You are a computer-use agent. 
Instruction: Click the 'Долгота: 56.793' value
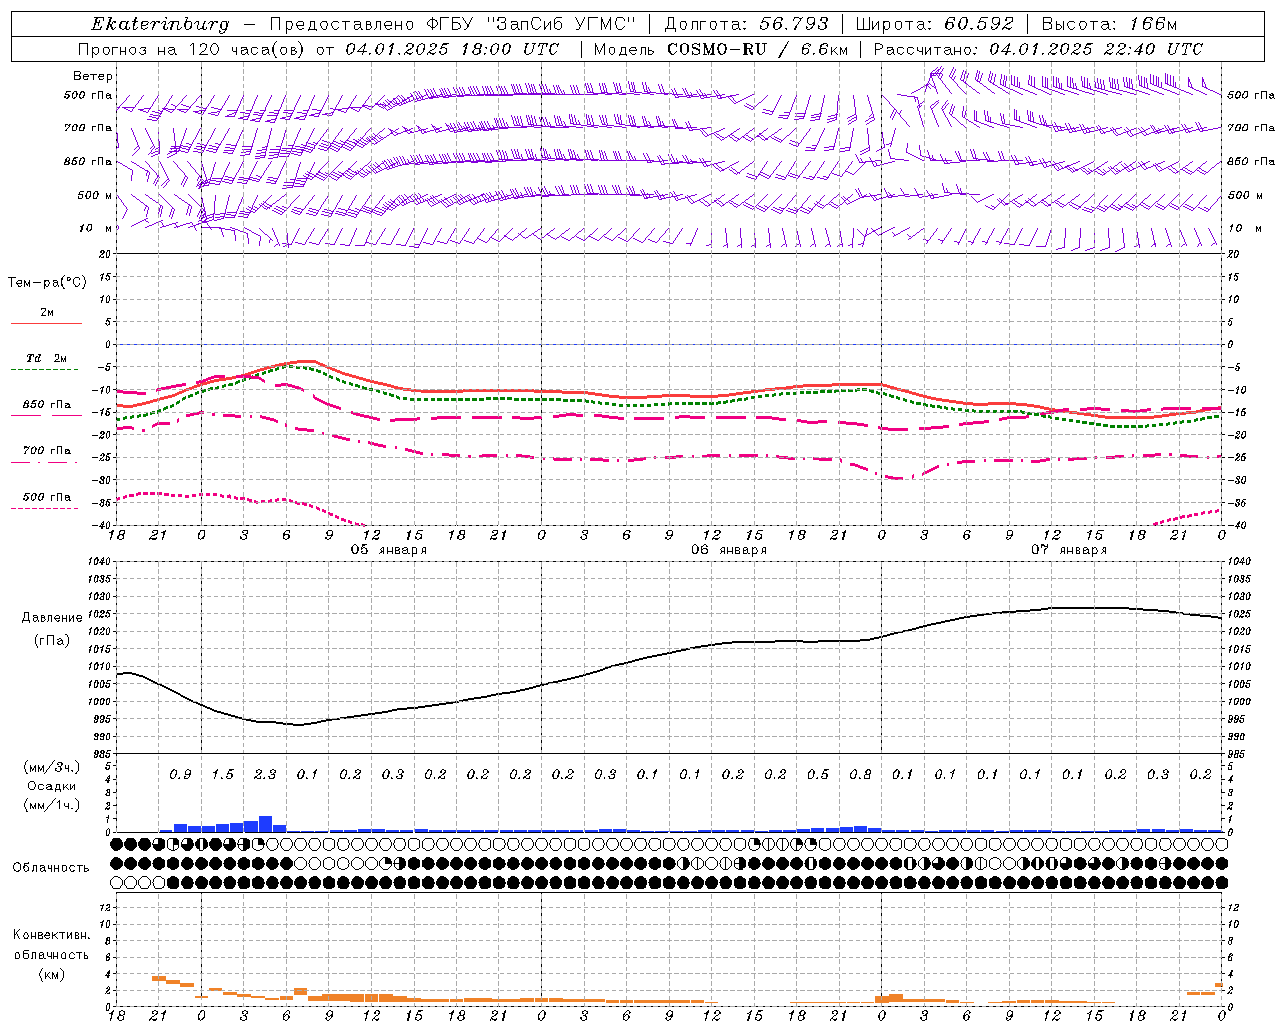pyautogui.click(x=746, y=24)
